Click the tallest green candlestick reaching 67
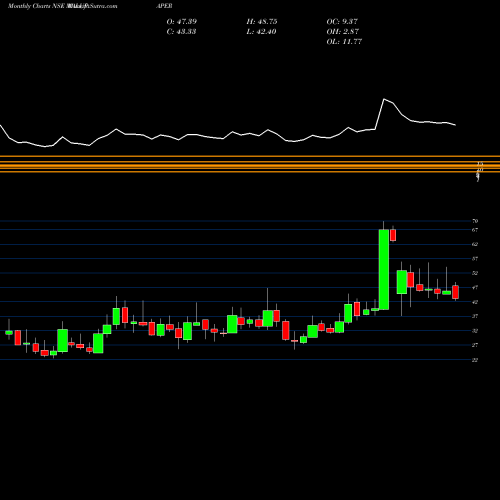The height and width of the screenshot is (500, 500). [384, 270]
